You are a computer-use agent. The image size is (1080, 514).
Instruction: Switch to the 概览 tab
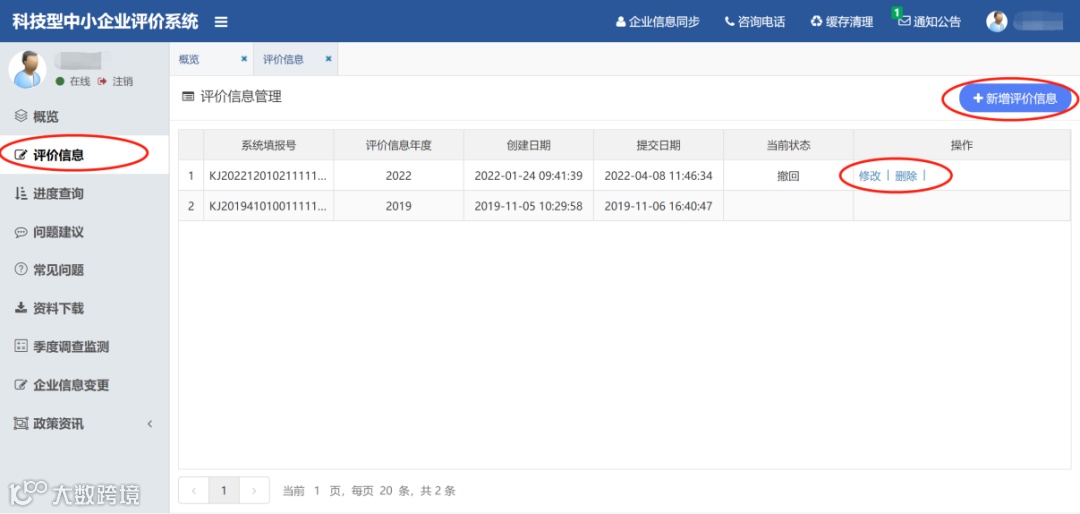pyautogui.click(x=189, y=59)
